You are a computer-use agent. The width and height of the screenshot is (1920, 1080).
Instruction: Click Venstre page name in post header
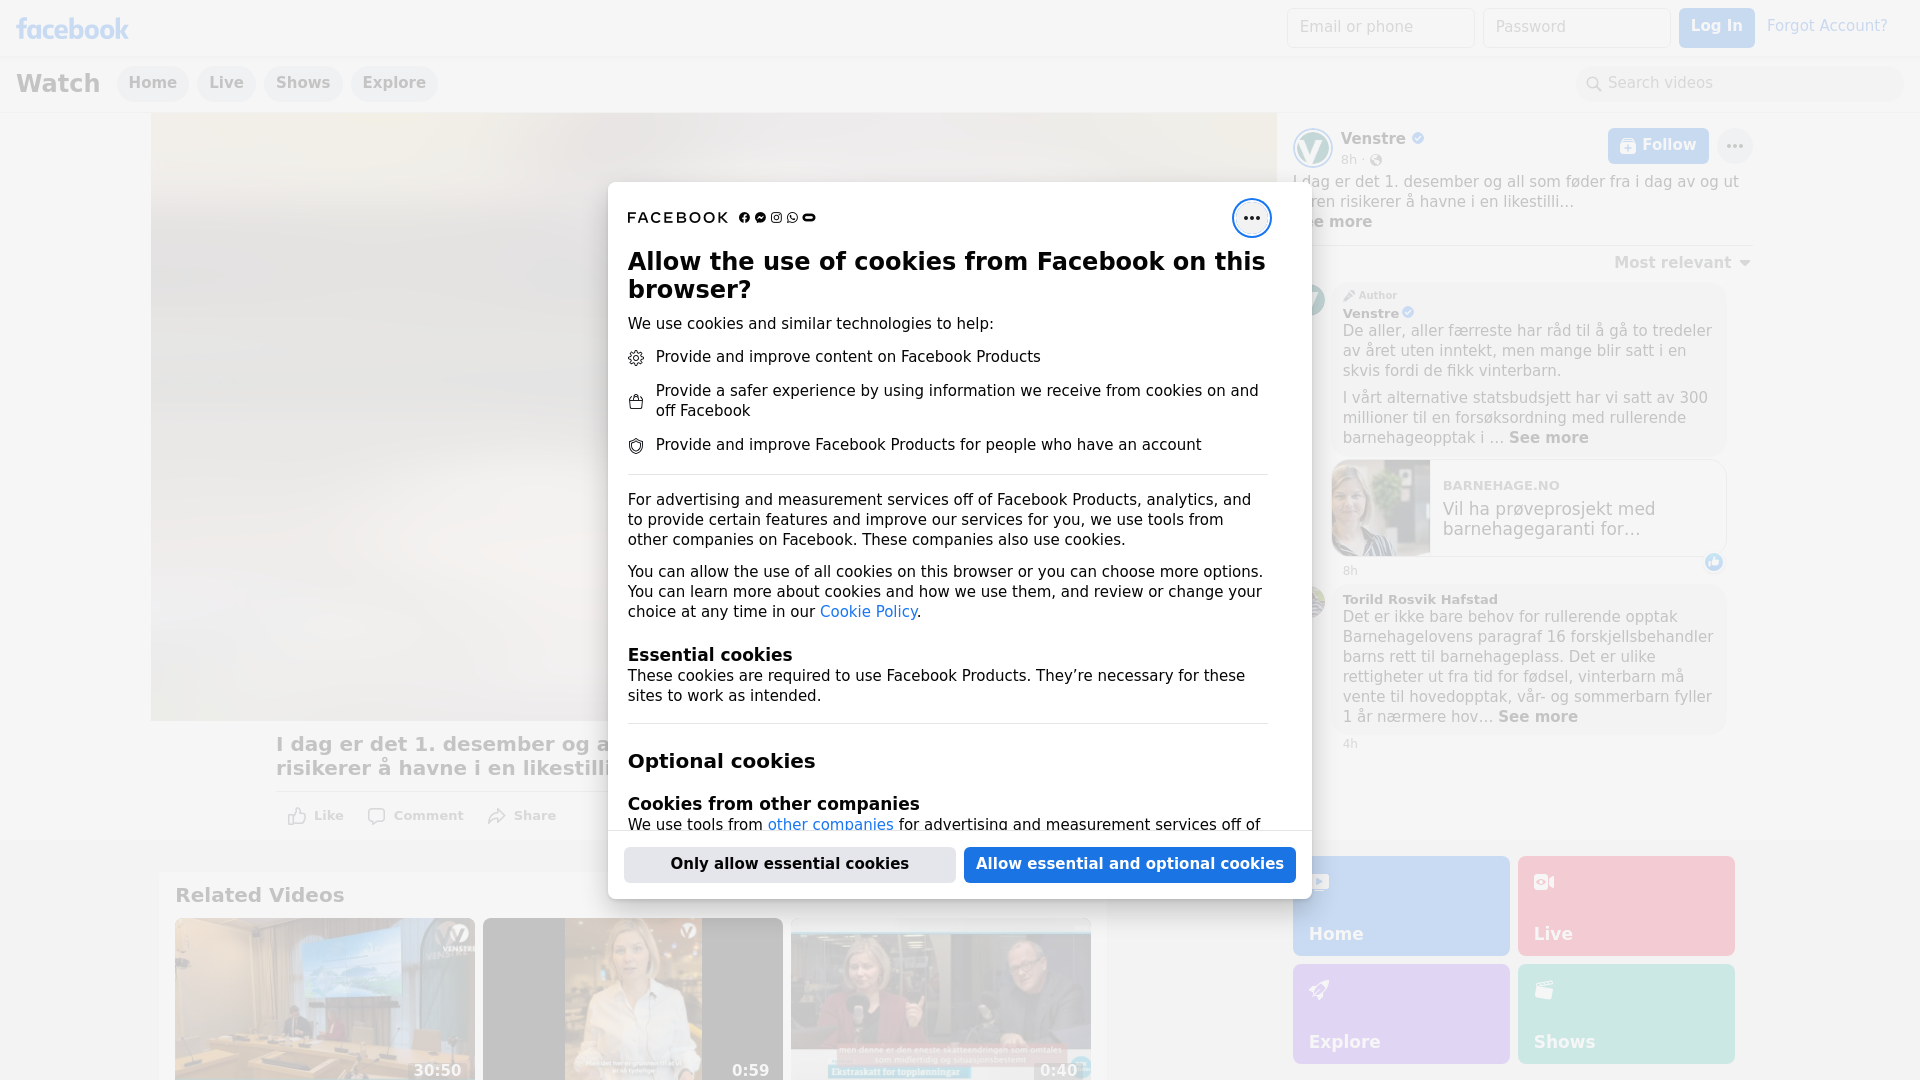click(x=1373, y=139)
